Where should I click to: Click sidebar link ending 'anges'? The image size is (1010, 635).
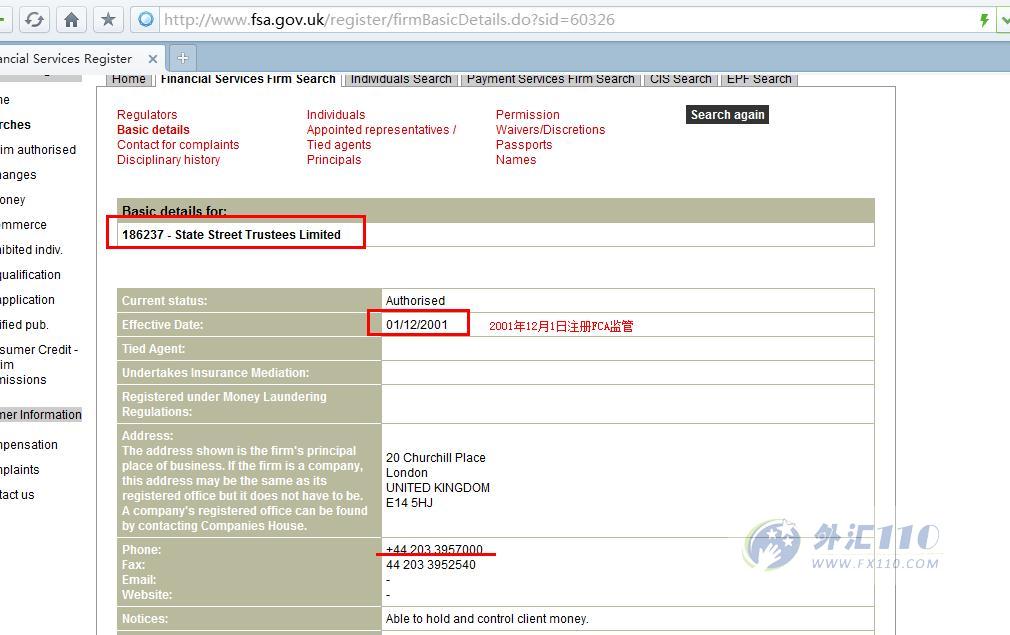18,175
